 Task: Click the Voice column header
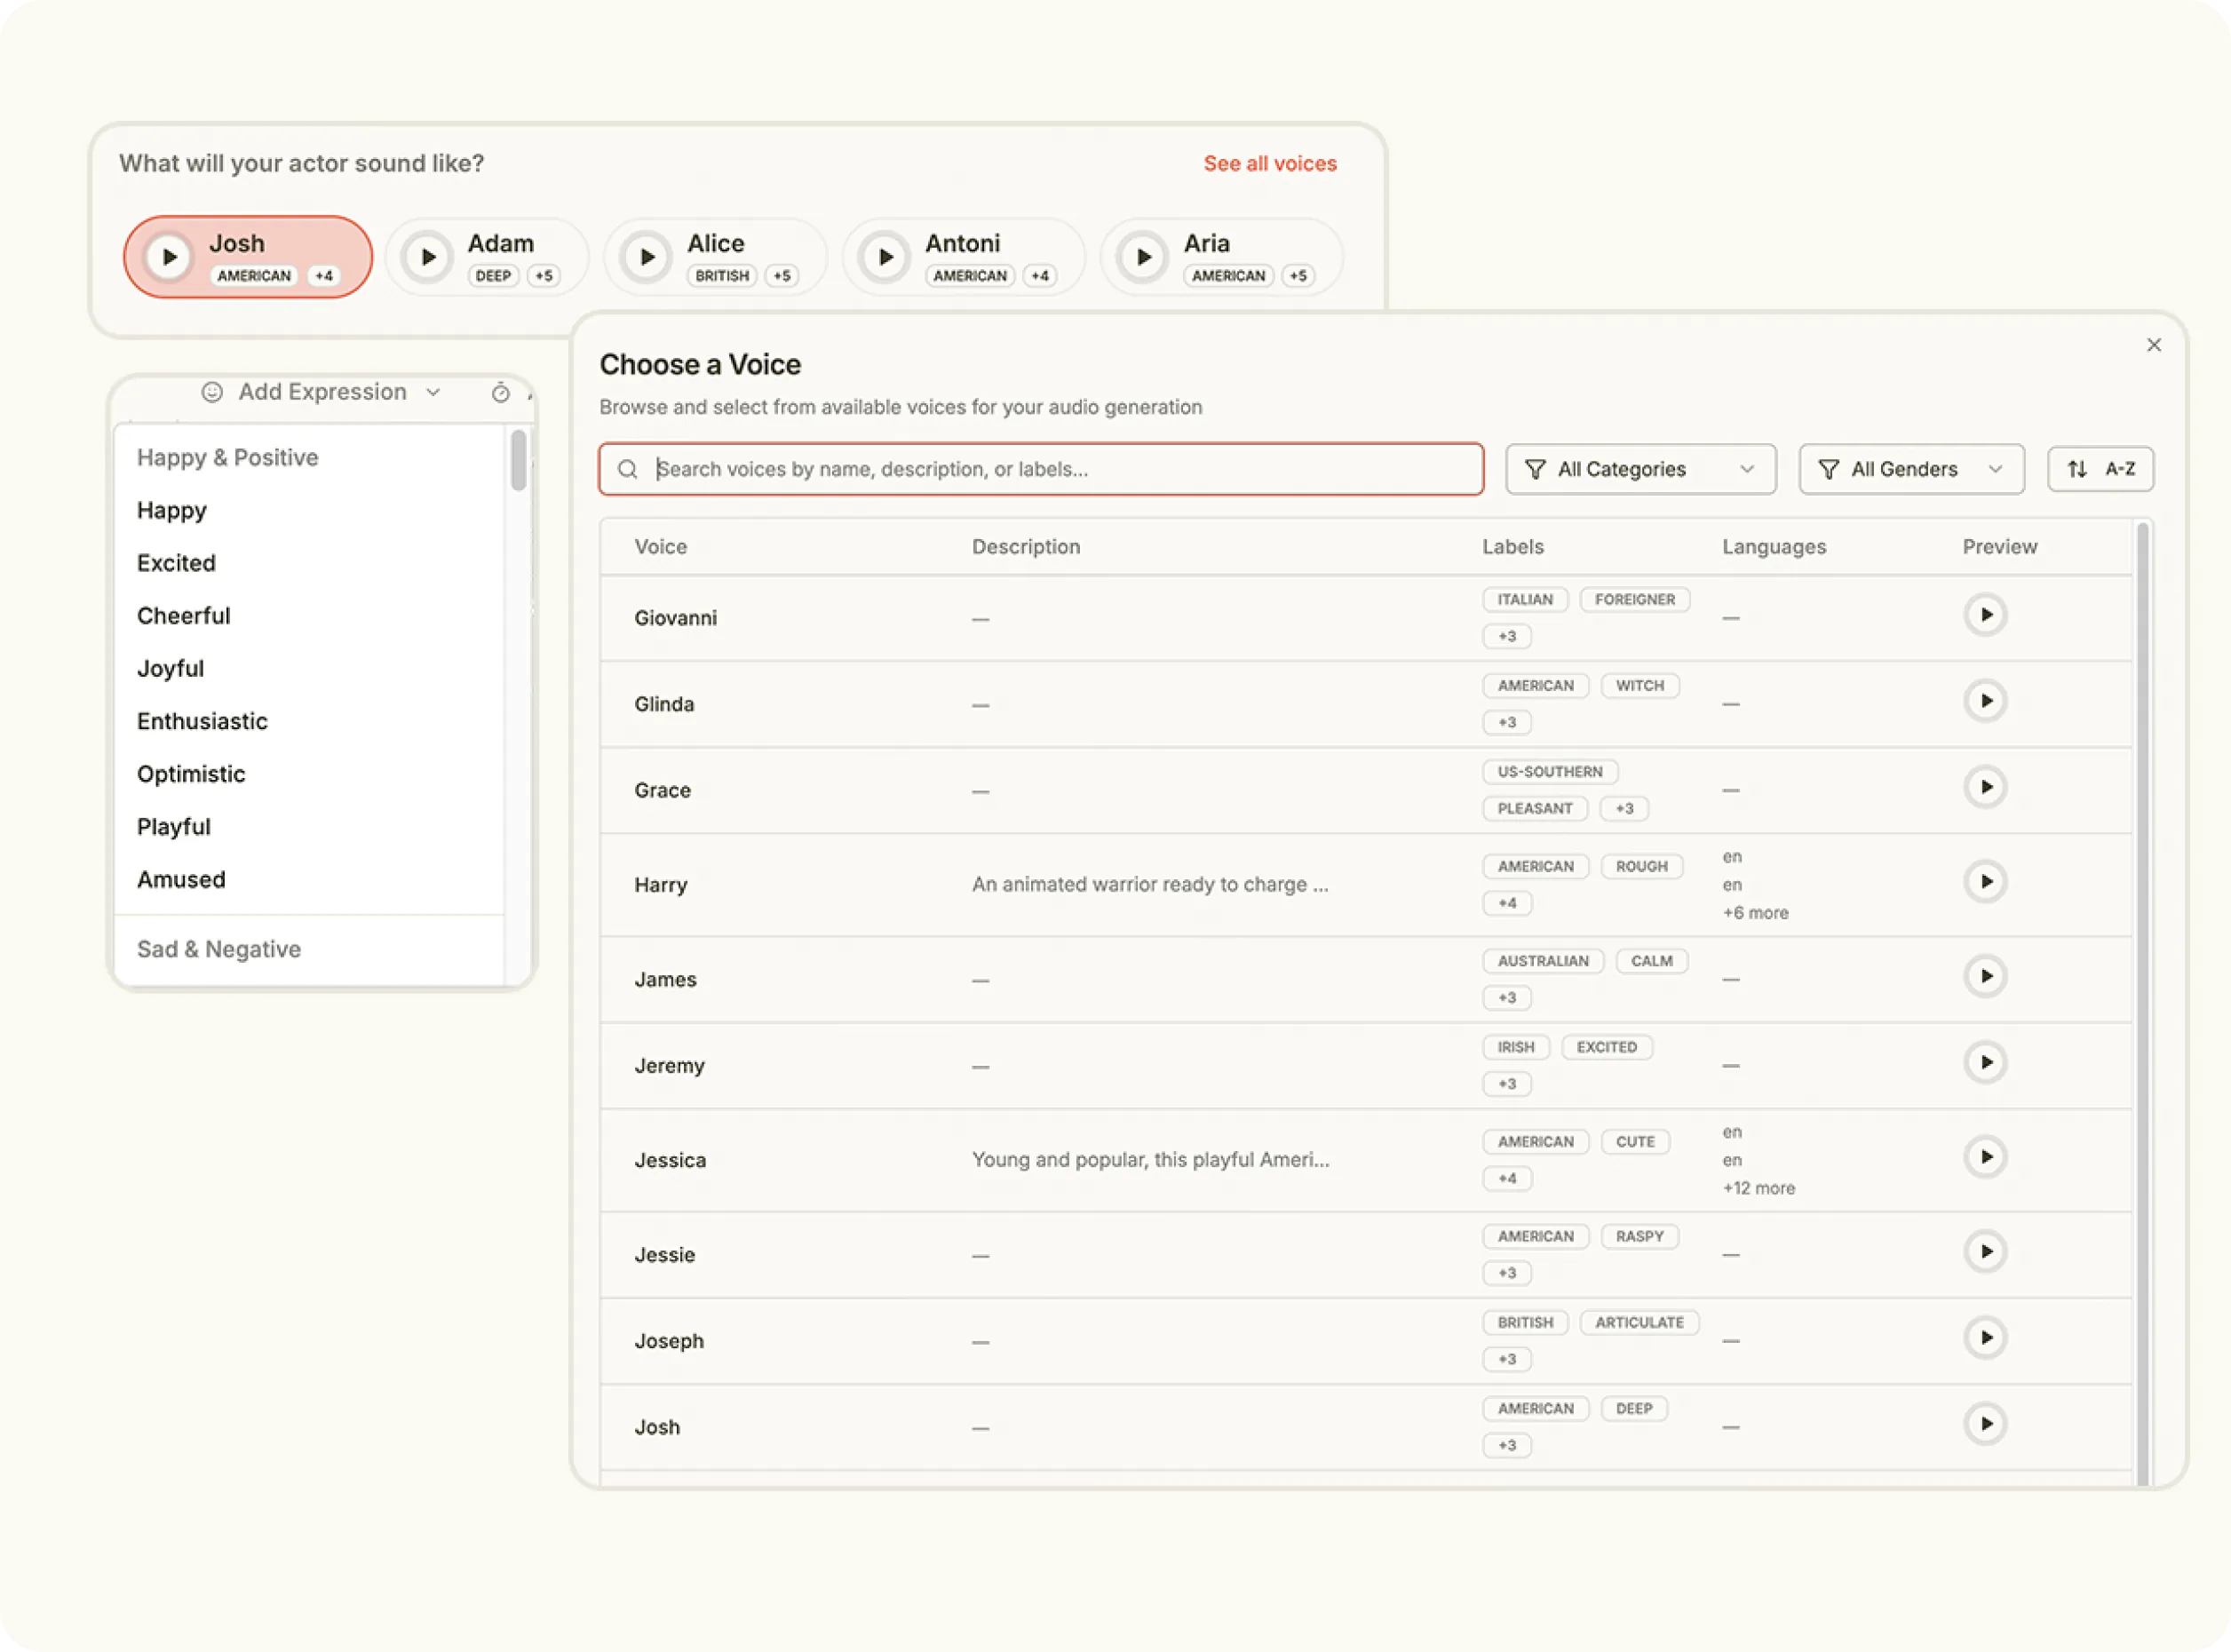[x=660, y=547]
